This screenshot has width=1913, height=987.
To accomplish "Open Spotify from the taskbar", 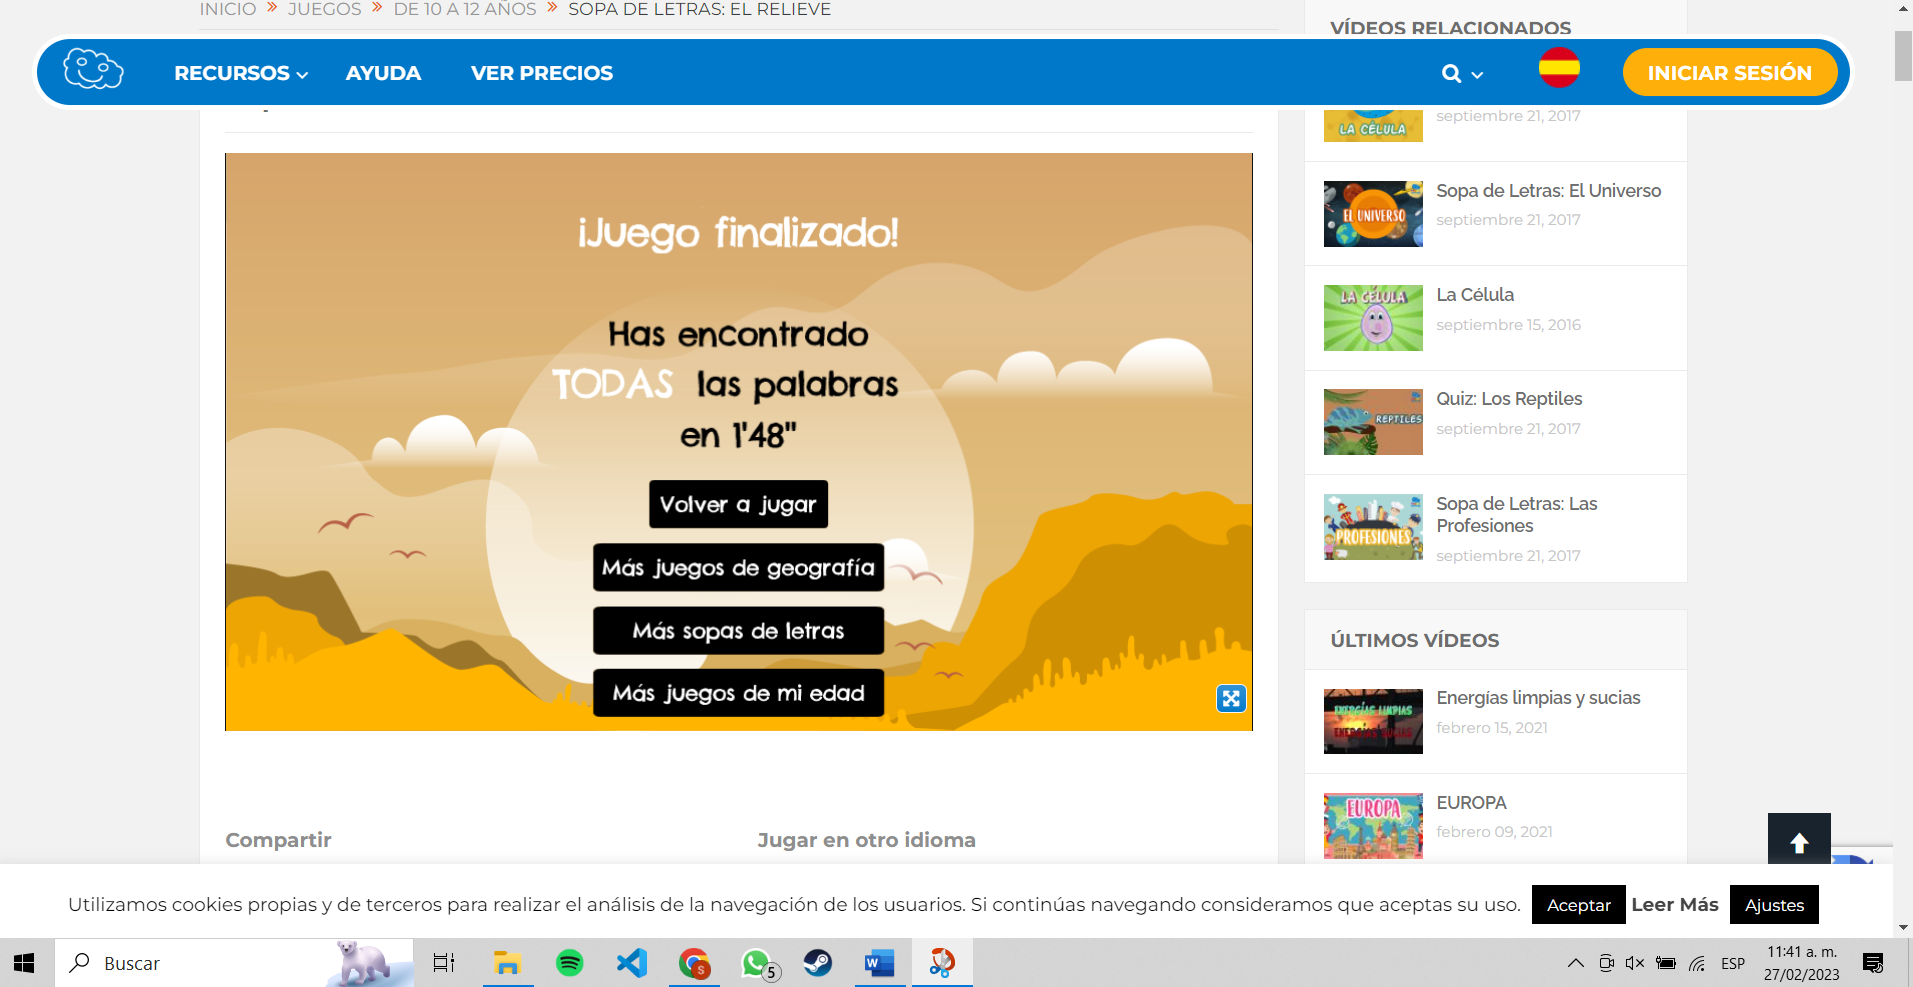I will coord(570,963).
